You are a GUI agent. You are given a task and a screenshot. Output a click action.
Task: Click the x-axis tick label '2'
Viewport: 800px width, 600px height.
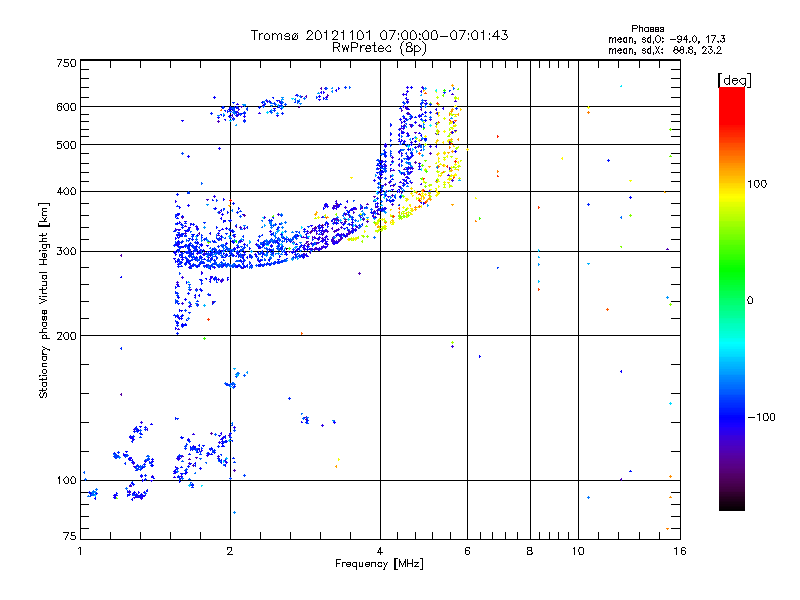(x=230, y=551)
